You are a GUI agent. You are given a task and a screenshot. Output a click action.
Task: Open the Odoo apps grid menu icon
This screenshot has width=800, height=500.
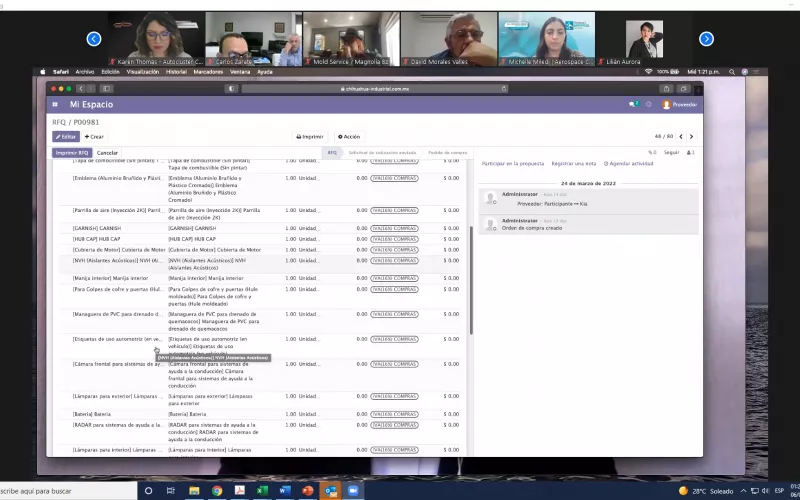pyautogui.click(x=55, y=104)
